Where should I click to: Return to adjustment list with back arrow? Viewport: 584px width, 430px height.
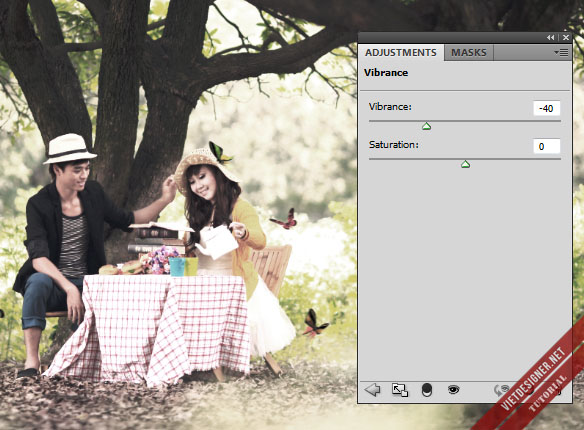coord(372,390)
